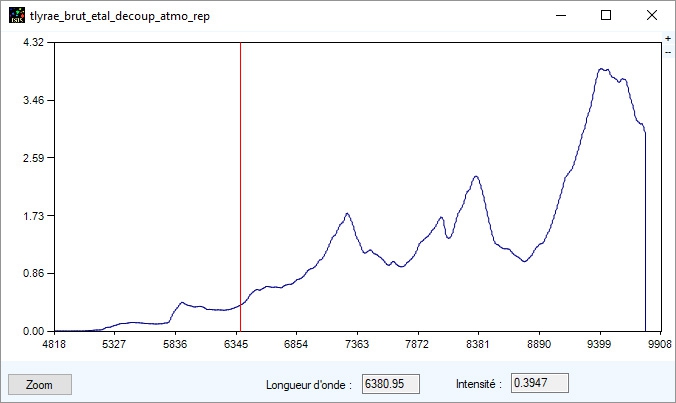The height and width of the screenshot is (403, 676).
Task: Click the ISIS app icon in title bar
Action: coord(17,16)
